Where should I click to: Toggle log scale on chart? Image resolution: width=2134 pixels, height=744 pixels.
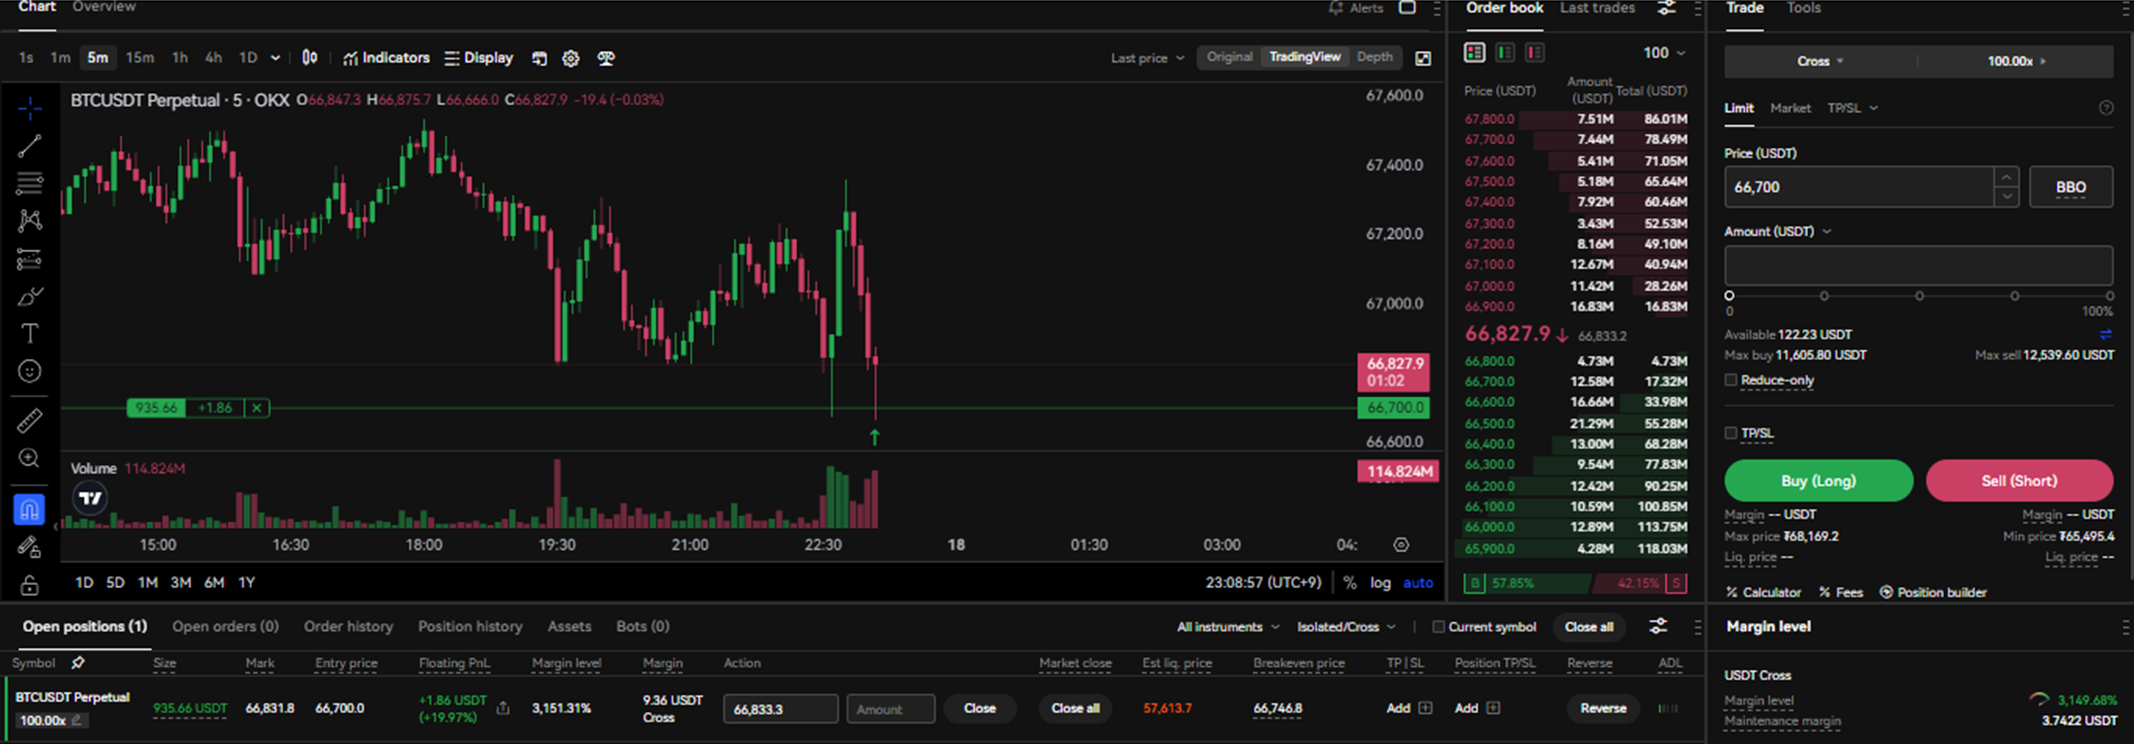tap(1380, 583)
